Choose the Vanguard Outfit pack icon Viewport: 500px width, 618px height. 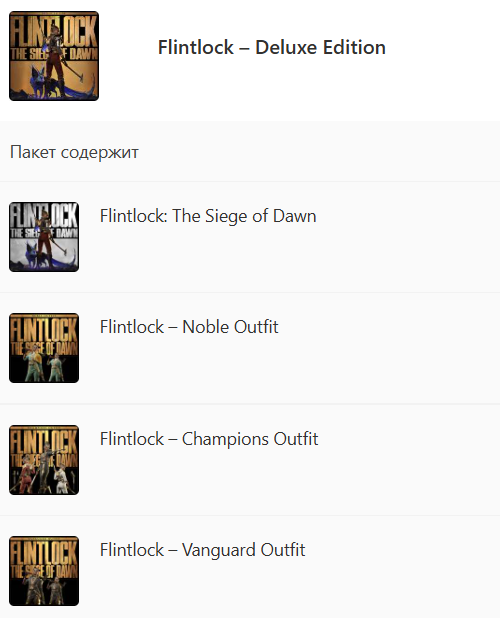tap(44, 571)
